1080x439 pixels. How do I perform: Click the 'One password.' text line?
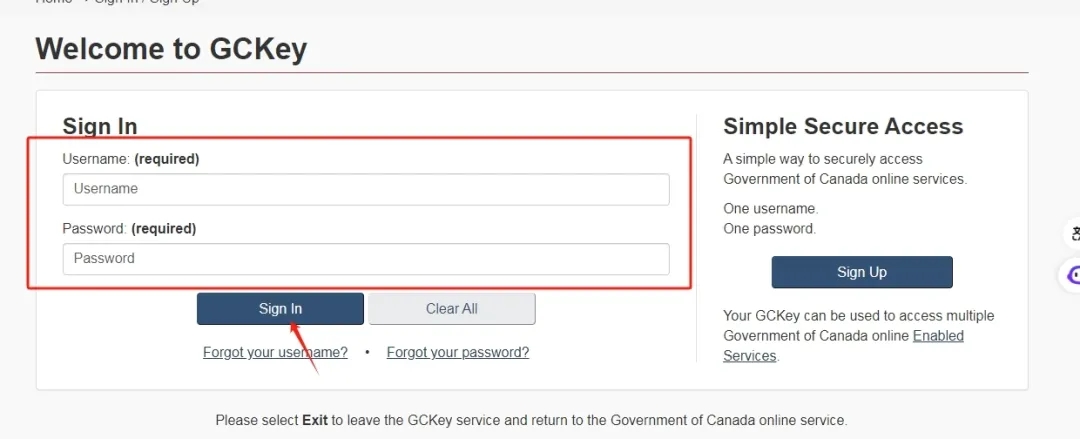769,228
